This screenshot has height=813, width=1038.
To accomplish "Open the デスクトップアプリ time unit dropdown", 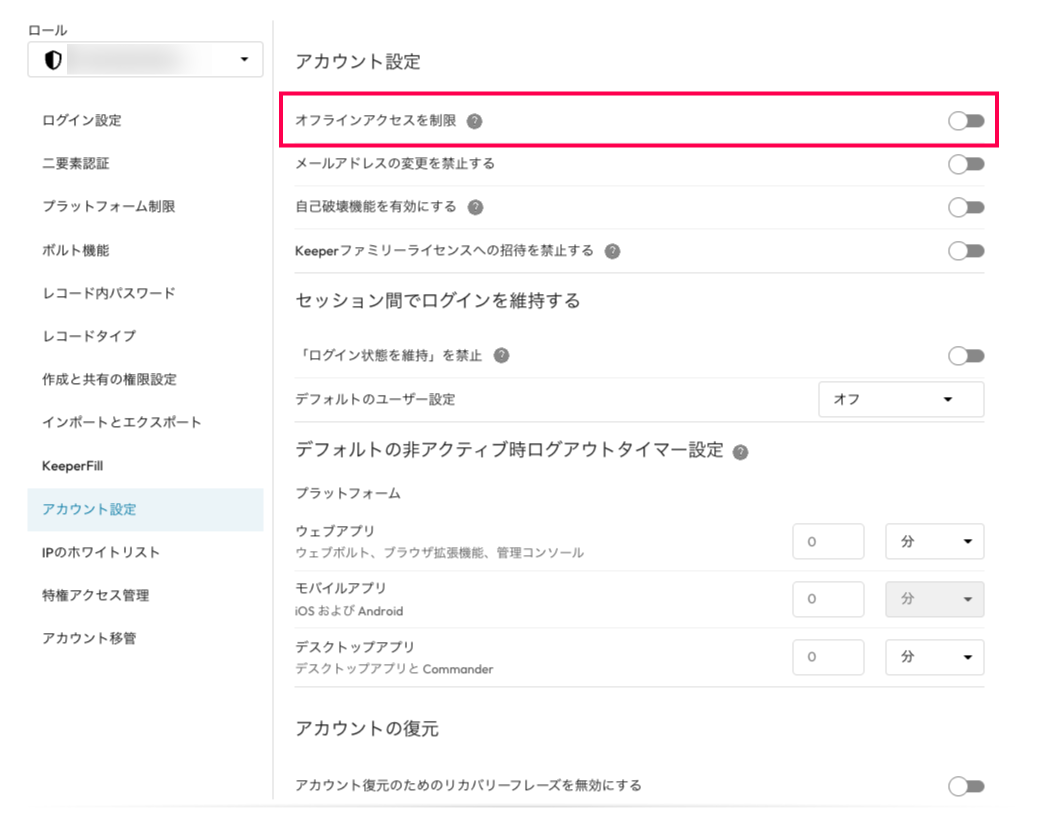I will [935, 657].
